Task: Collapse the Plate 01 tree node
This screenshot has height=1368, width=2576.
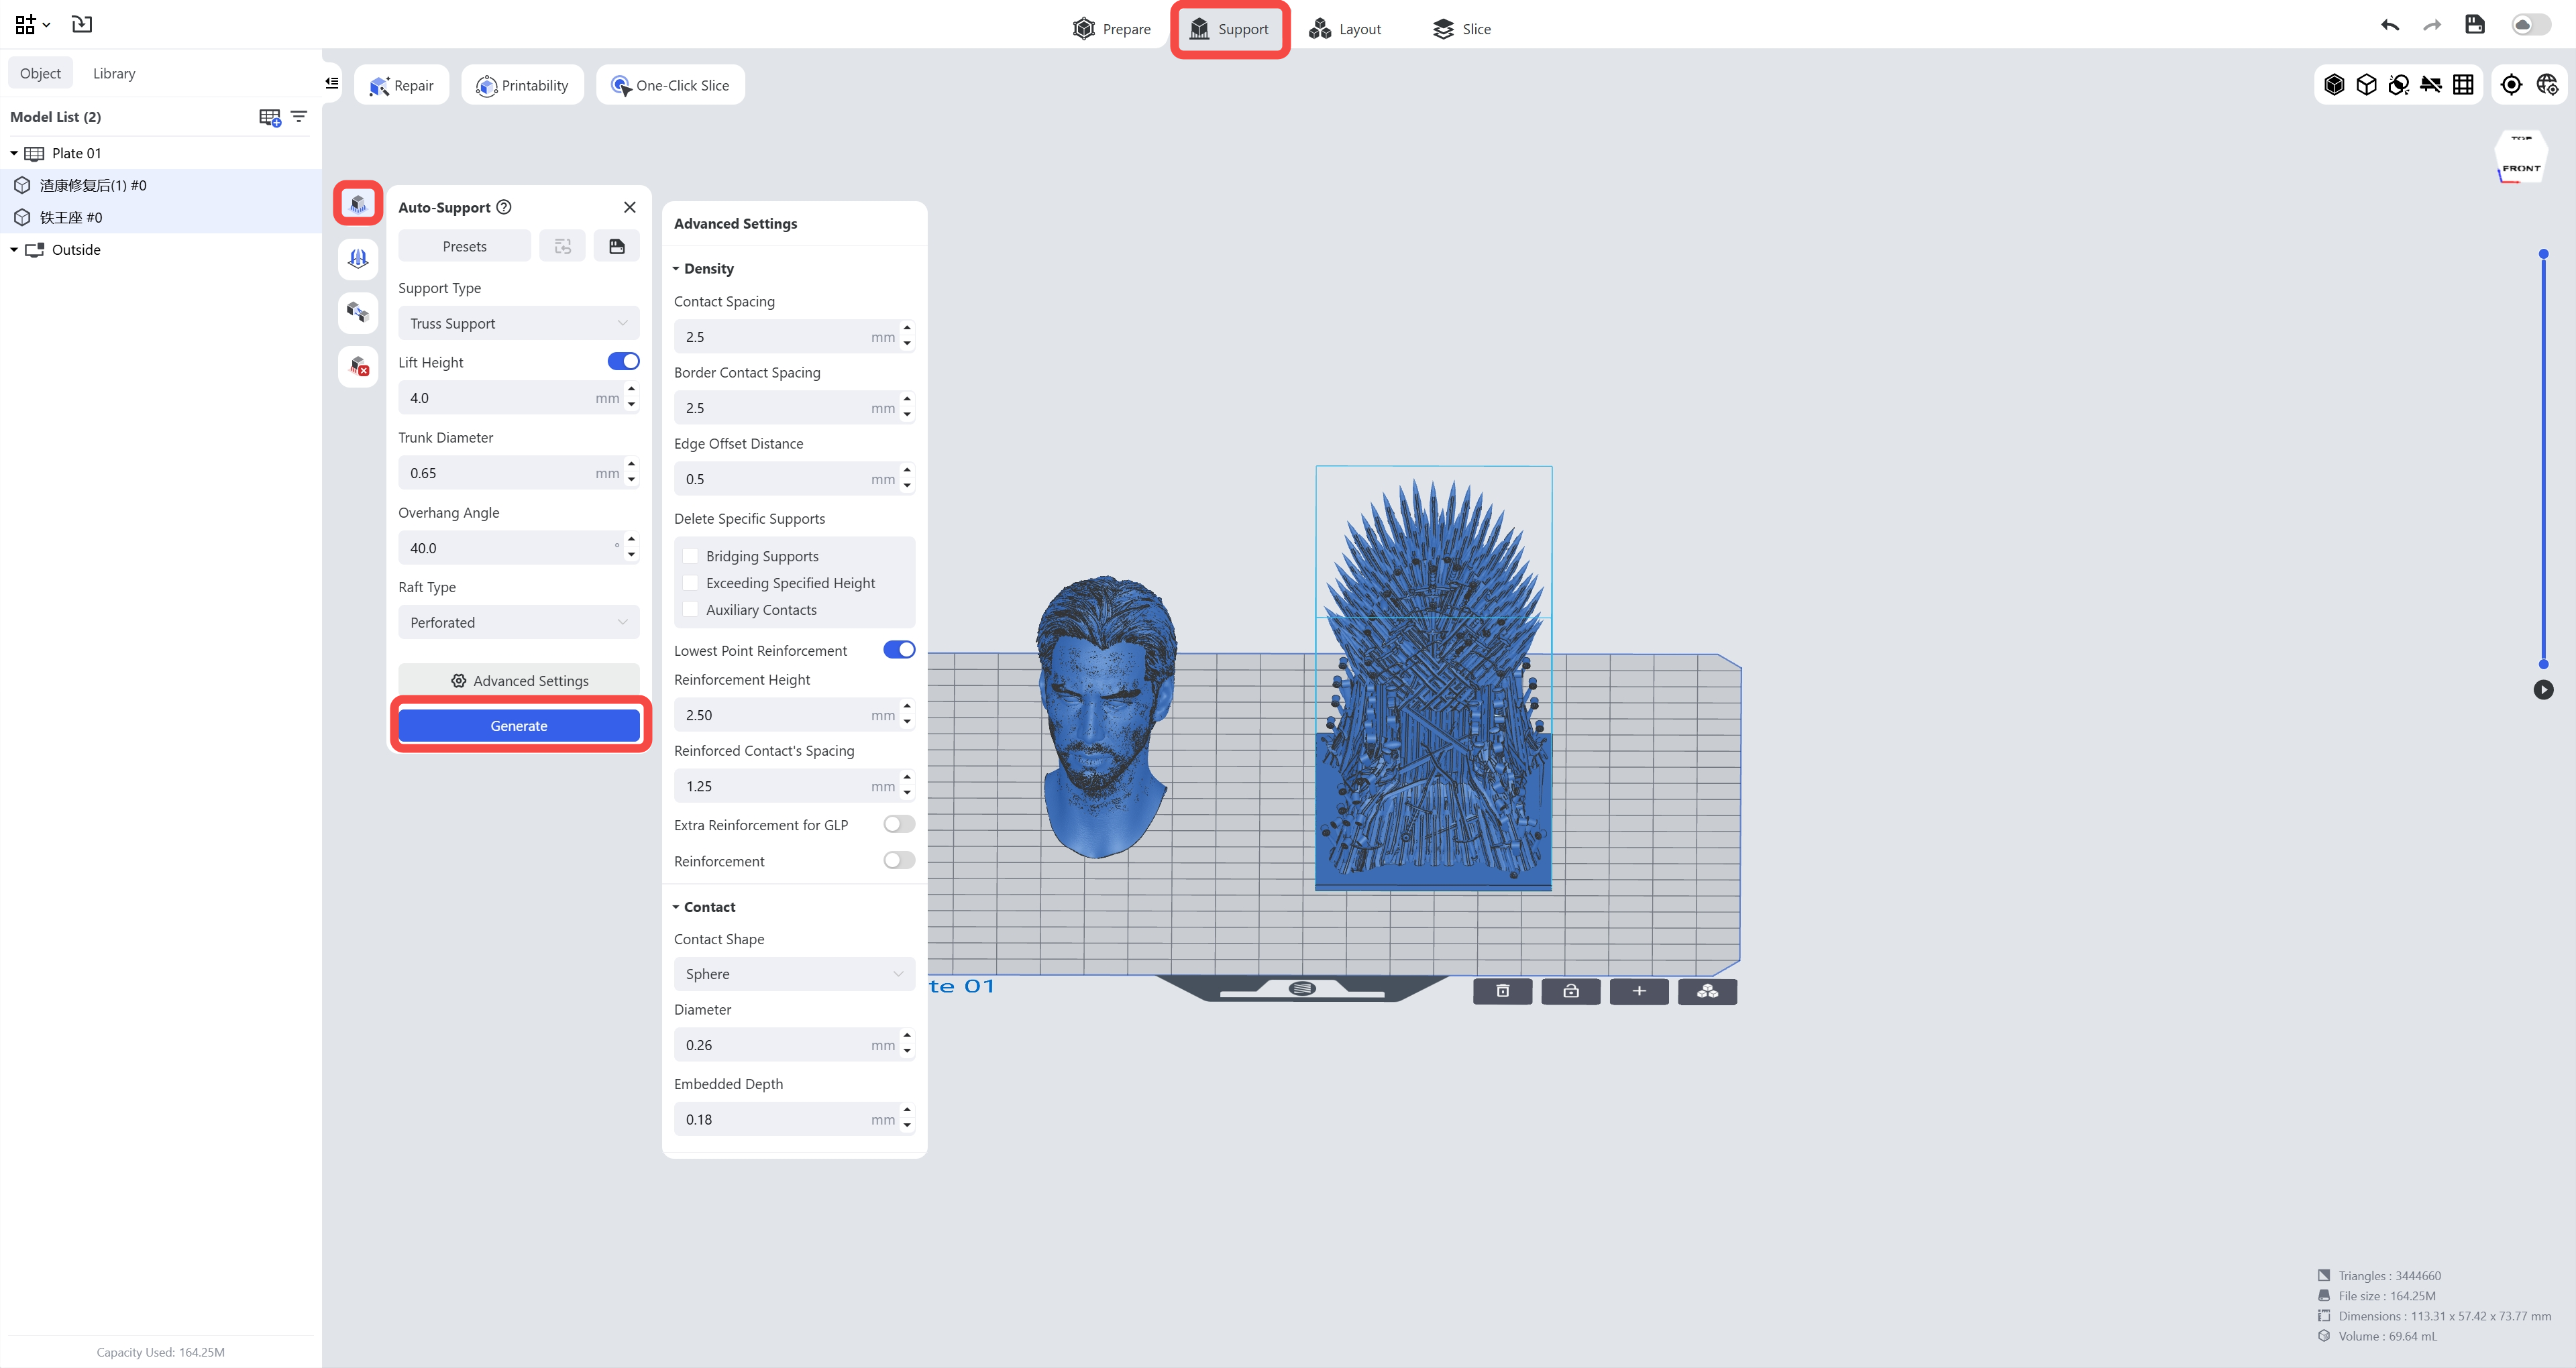Action: coord(14,153)
